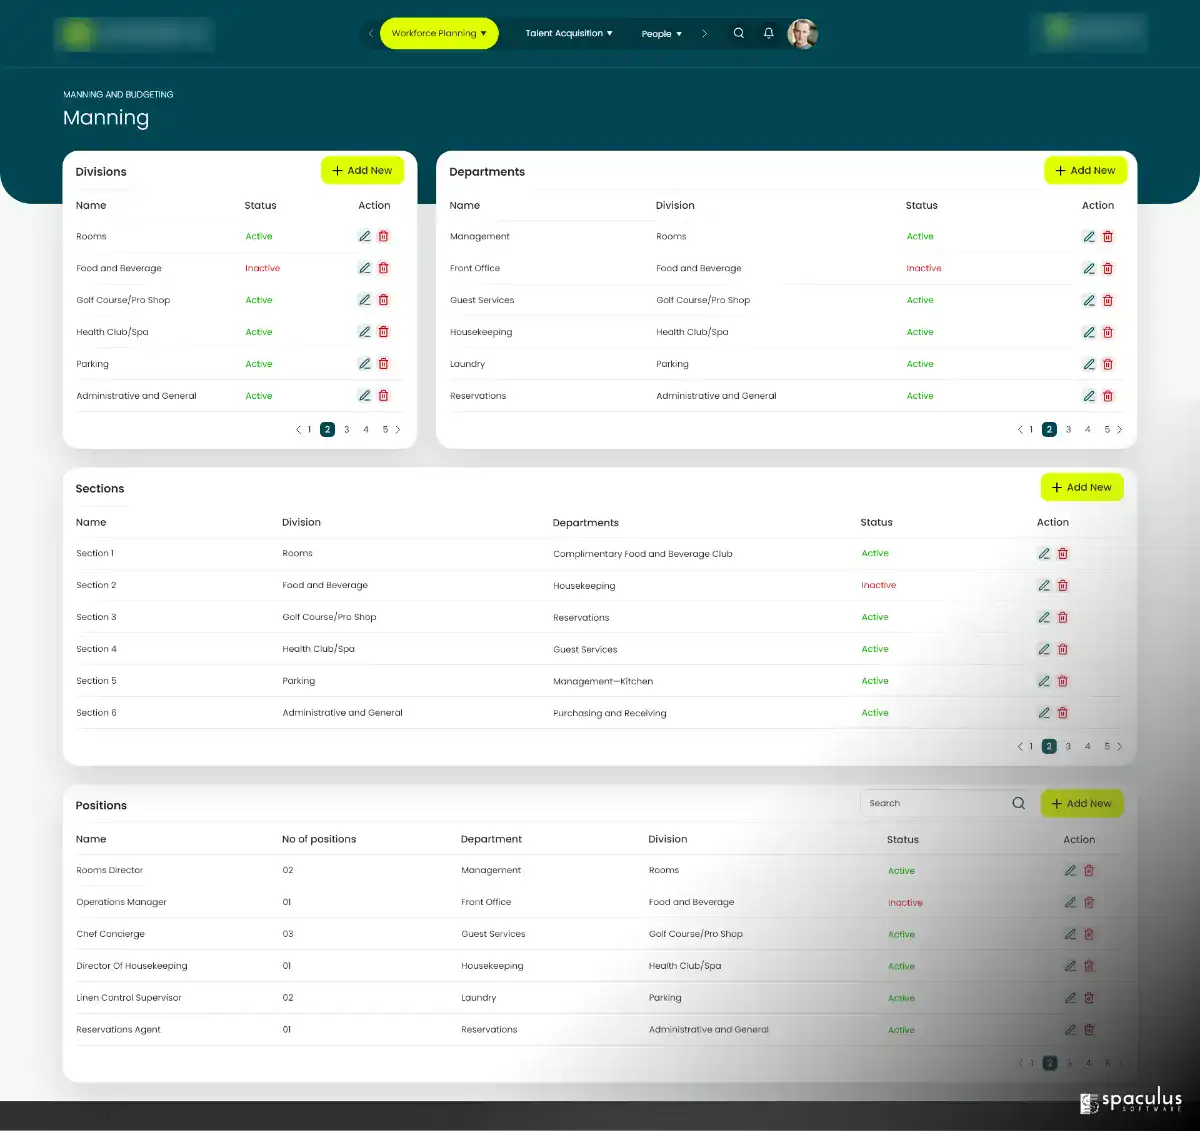Viewport: 1200px width, 1131px height.
Task: Edit Section 3 in Sections table
Action: point(1044,617)
